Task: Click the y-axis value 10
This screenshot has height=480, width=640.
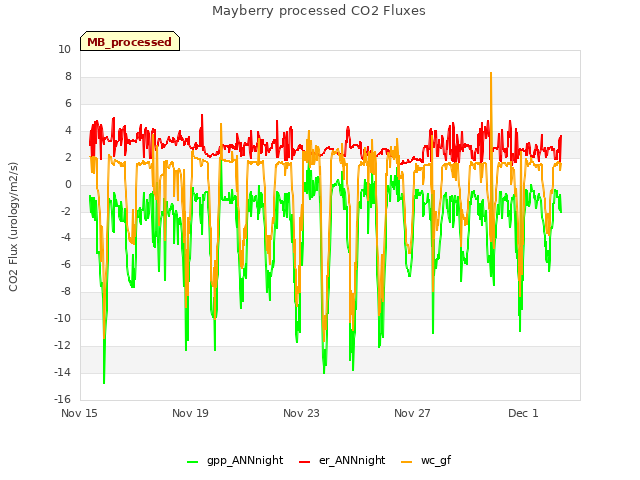Action: pyautogui.click(x=64, y=50)
